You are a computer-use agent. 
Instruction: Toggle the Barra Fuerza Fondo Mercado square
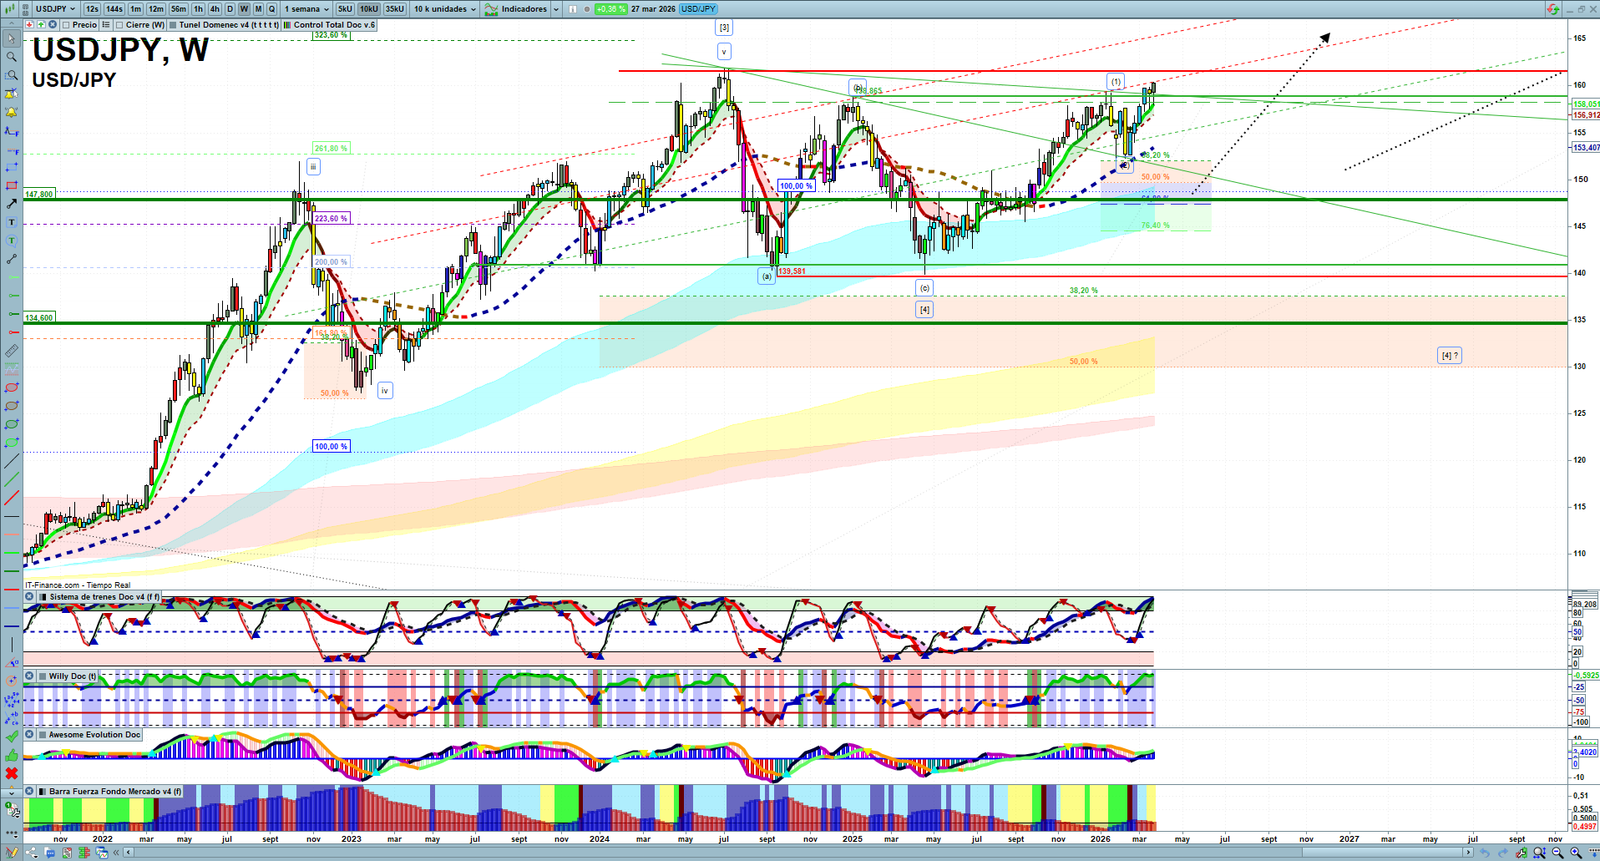(42, 791)
